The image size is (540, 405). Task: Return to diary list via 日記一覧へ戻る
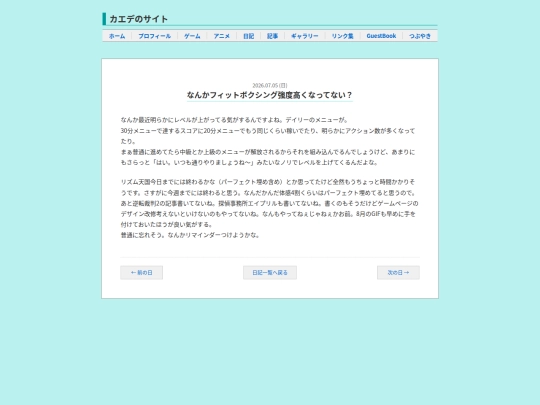270,272
